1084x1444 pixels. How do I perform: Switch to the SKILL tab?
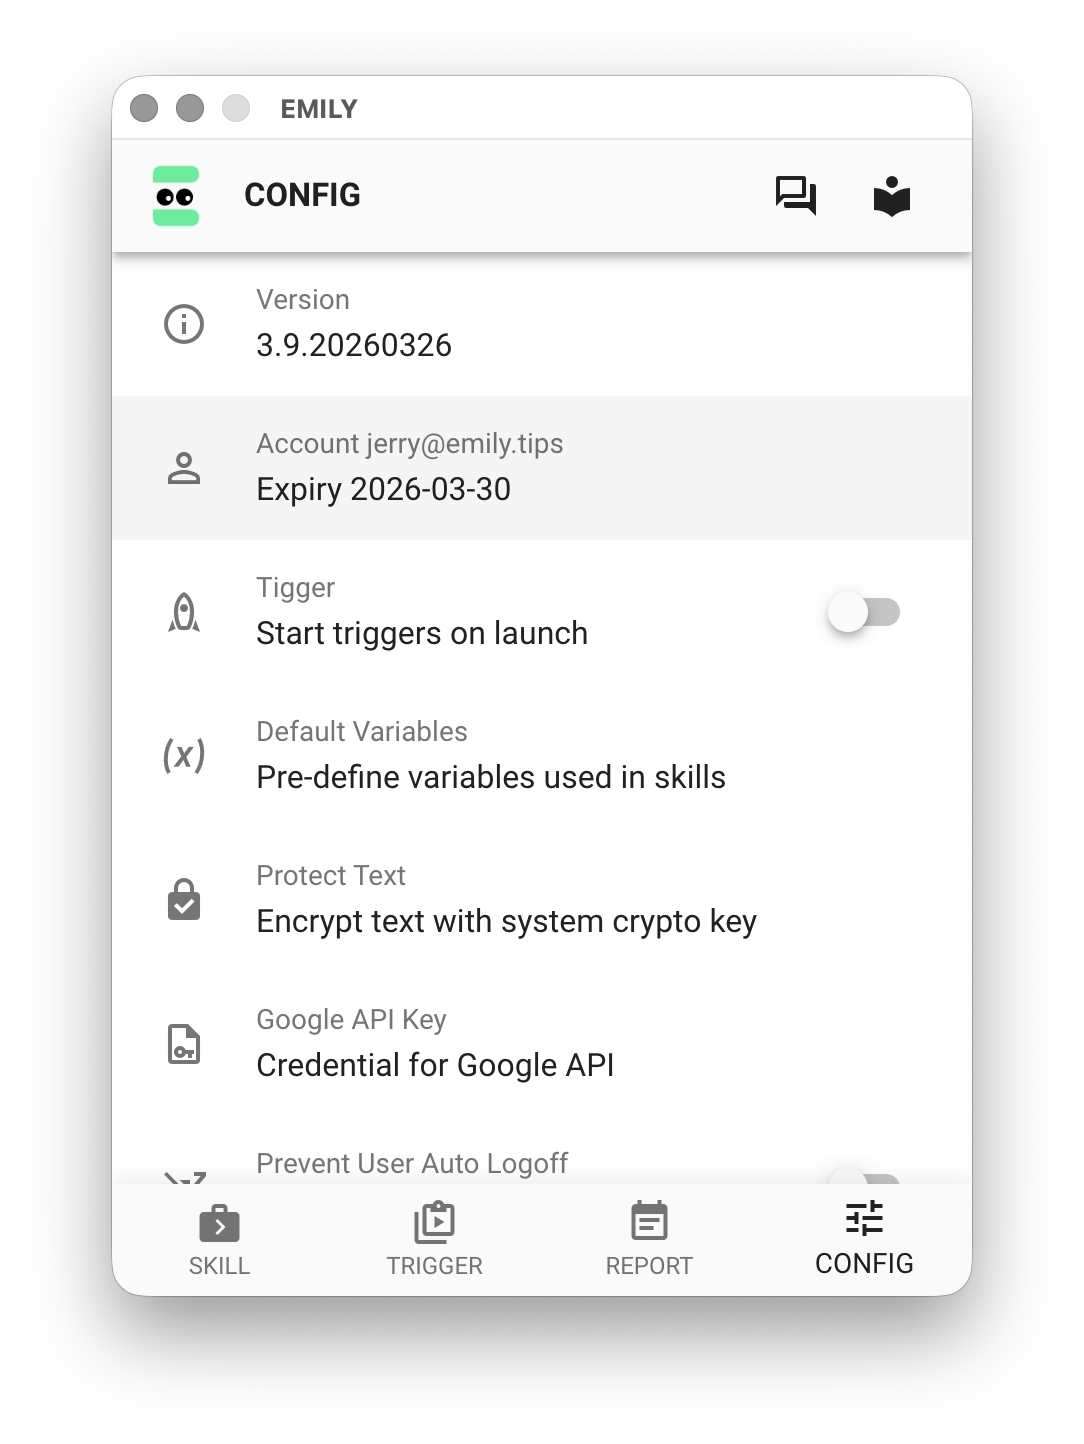coord(219,1240)
